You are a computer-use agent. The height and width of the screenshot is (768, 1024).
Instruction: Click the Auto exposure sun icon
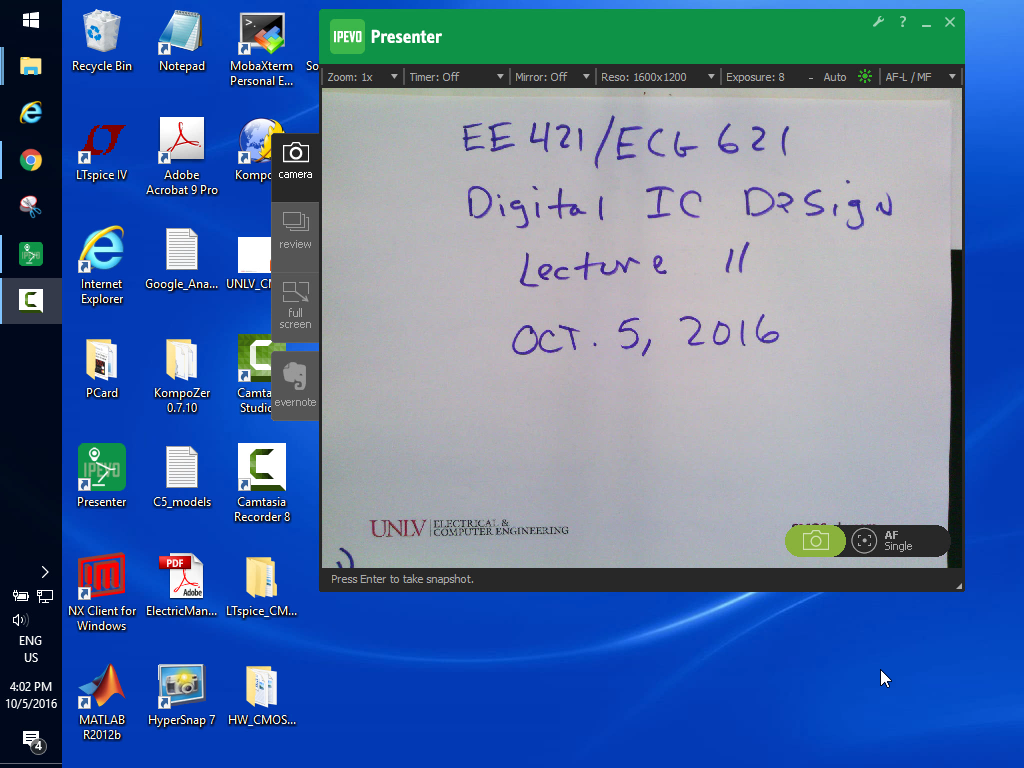pyautogui.click(x=865, y=76)
